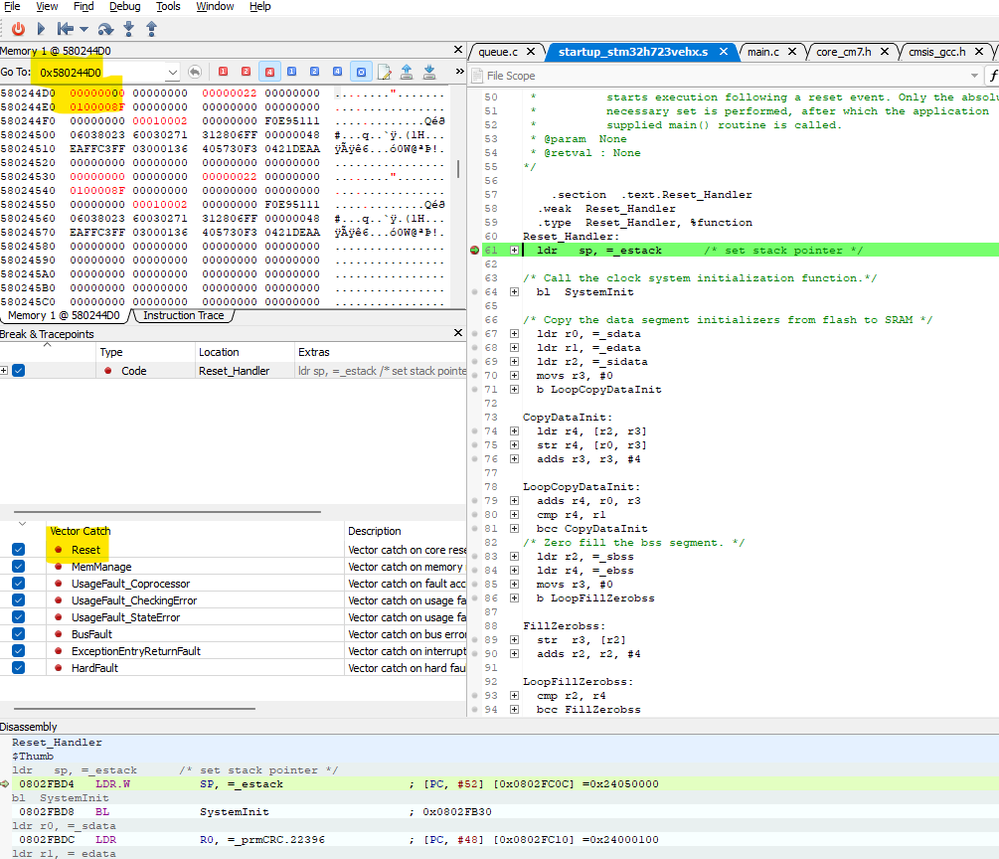Toggle the UsageFault_CheckingError vector catch
Viewport: 999px width, 859px height.
tap(18, 600)
